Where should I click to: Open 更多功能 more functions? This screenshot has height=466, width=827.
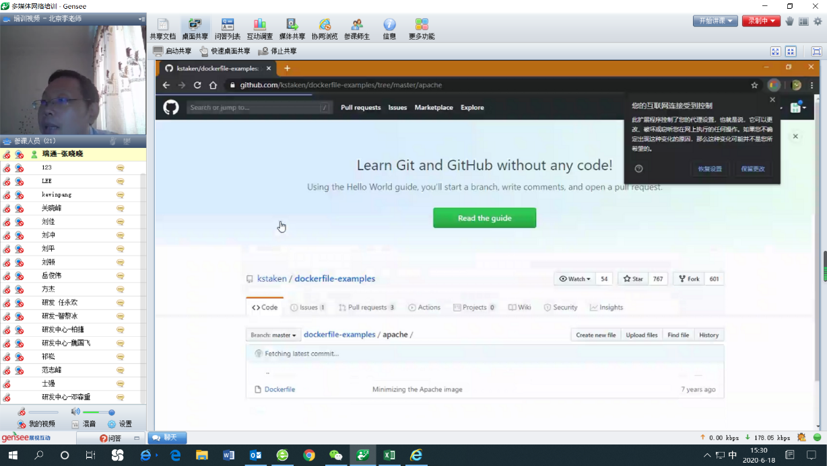(x=421, y=28)
